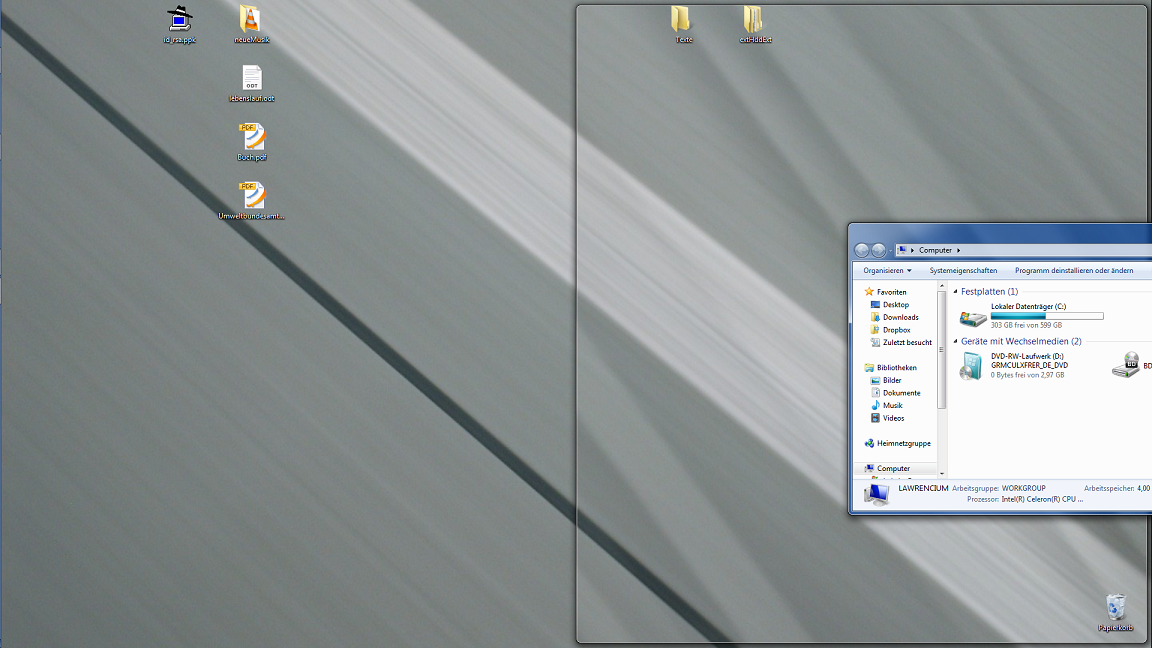Collapse the Geräte mit Wechselmedien group
Image resolution: width=1152 pixels, height=648 pixels.
[x=955, y=341]
